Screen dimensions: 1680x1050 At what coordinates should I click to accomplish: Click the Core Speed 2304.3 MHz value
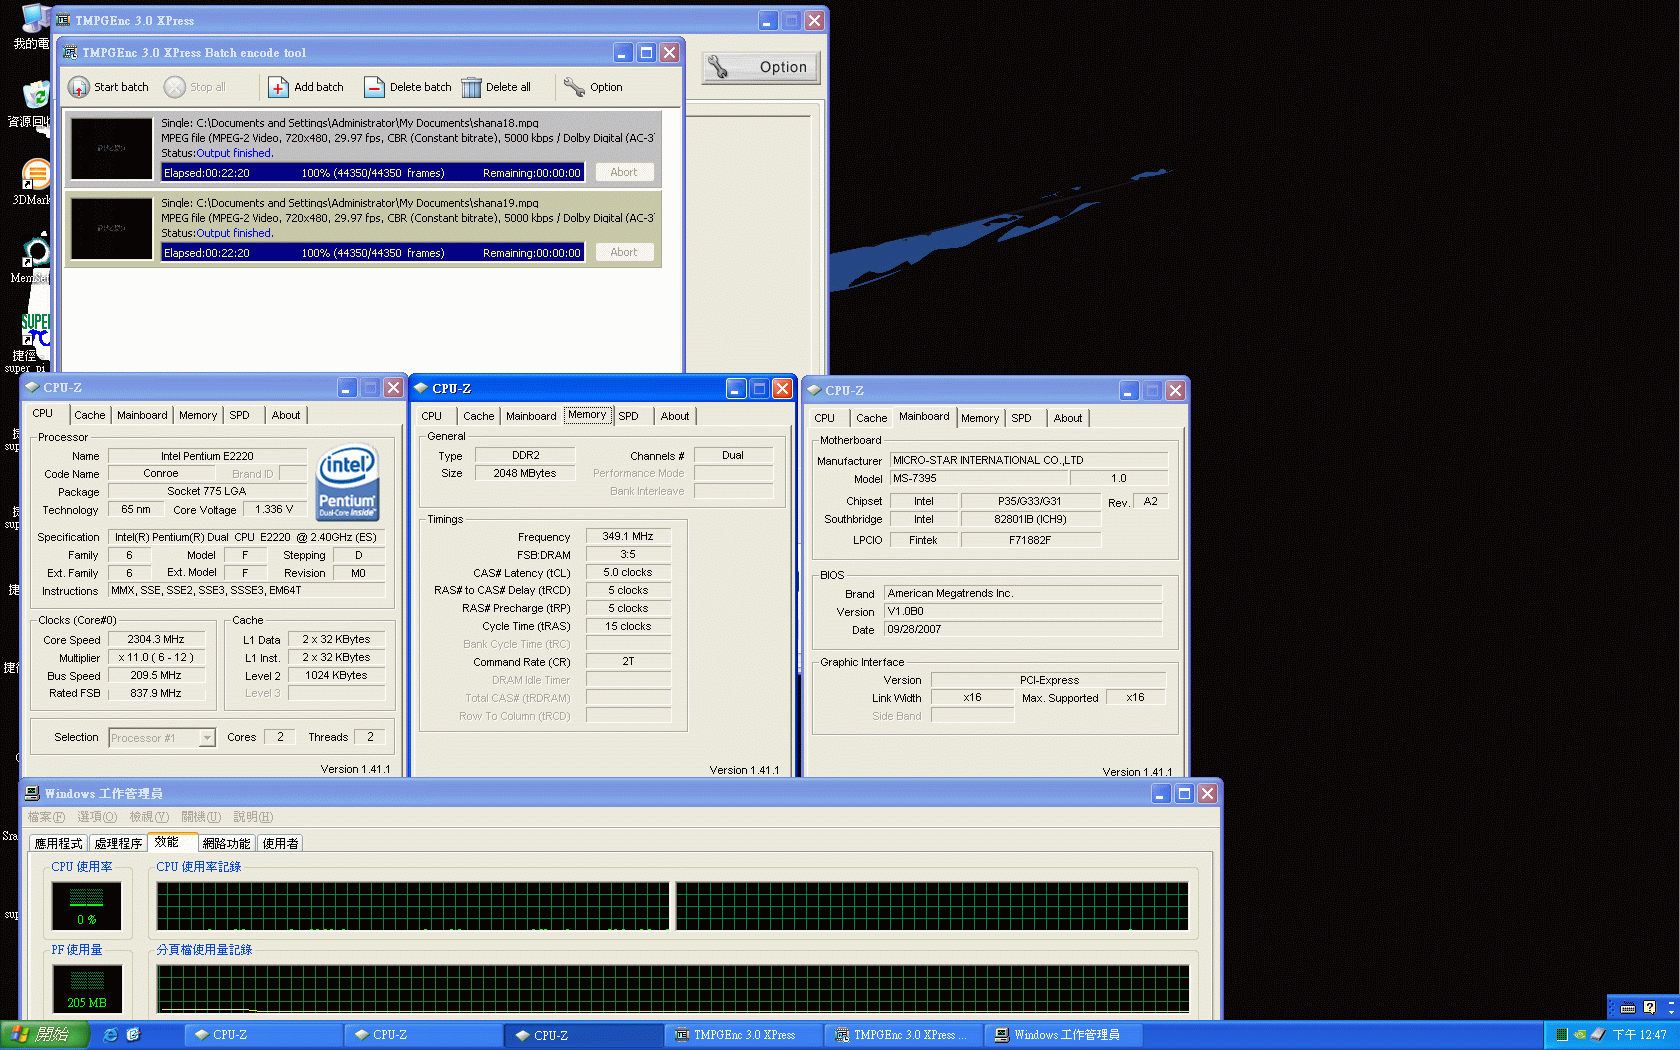point(156,640)
